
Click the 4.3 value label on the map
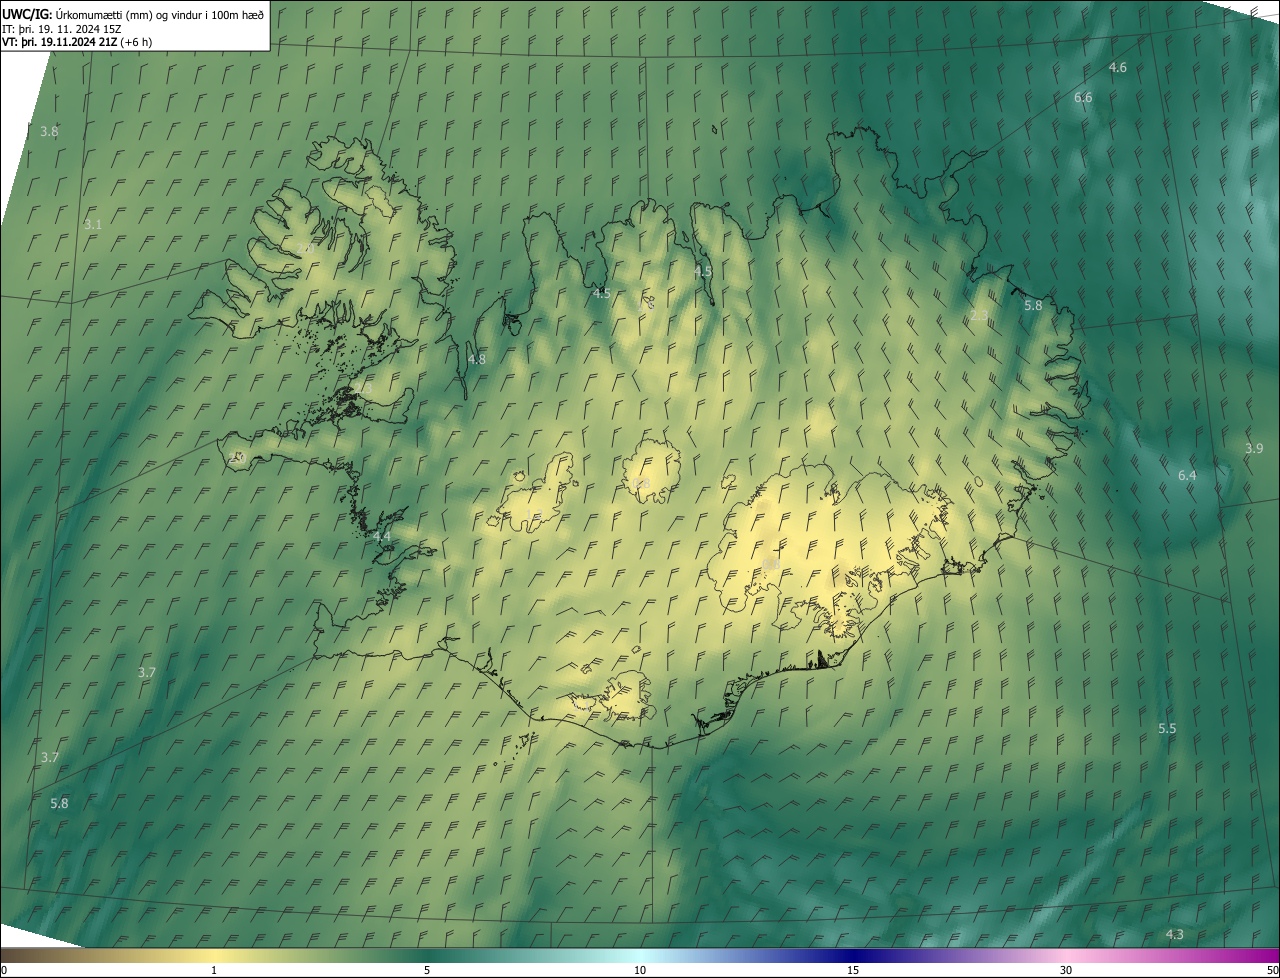click(1175, 935)
